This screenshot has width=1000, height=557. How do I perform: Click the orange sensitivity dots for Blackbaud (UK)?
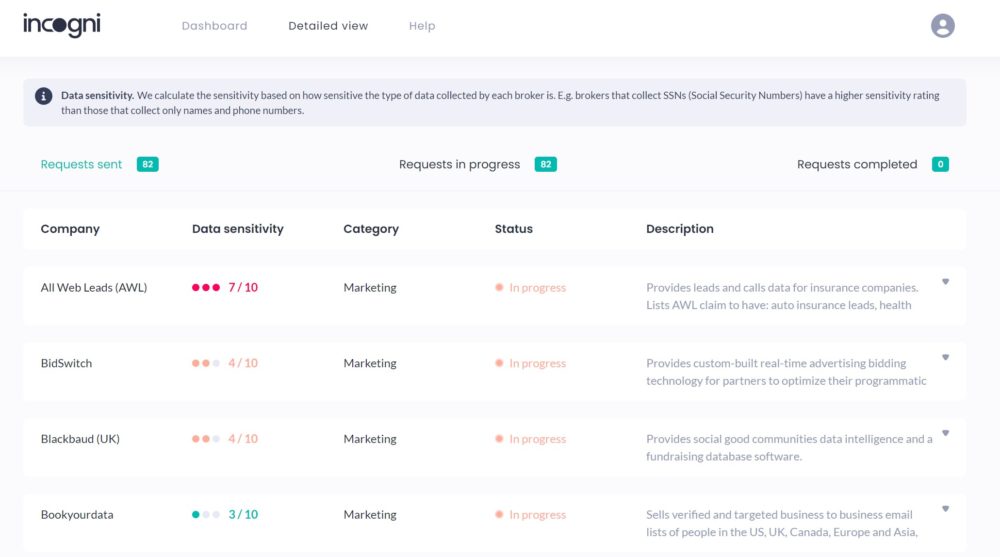point(206,439)
